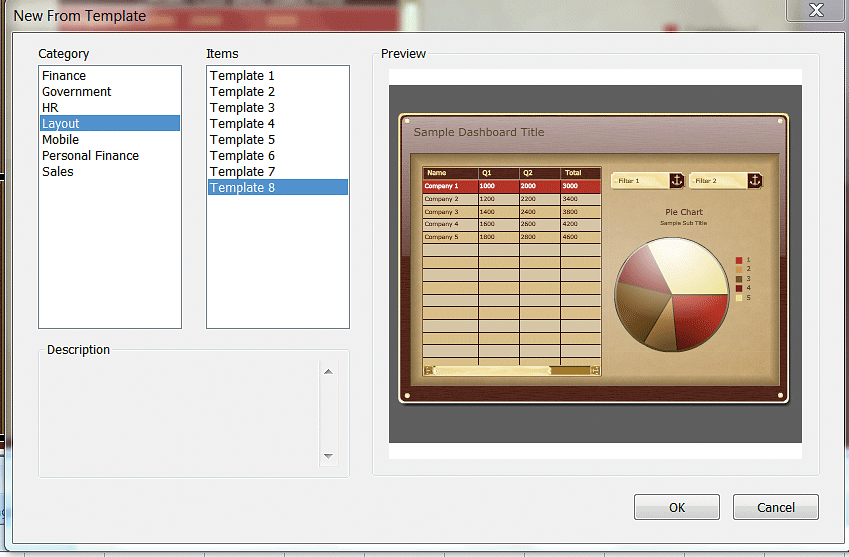Select the Finance category
This screenshot has height=557, width=849.
pyautogui.click(x=64, y=76)
